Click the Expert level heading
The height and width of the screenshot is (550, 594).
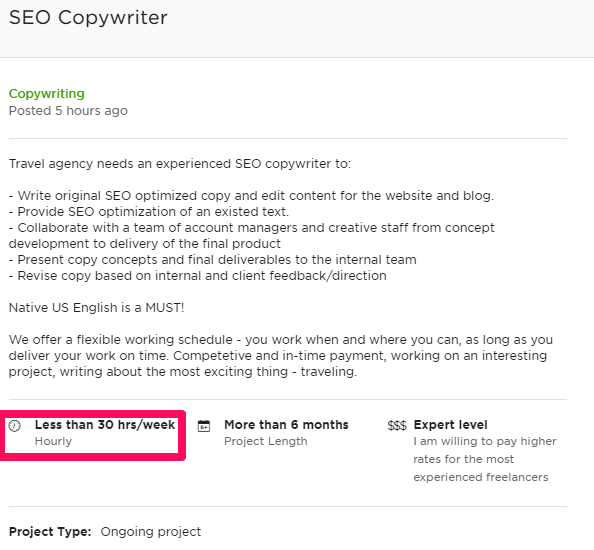[450, 425]
